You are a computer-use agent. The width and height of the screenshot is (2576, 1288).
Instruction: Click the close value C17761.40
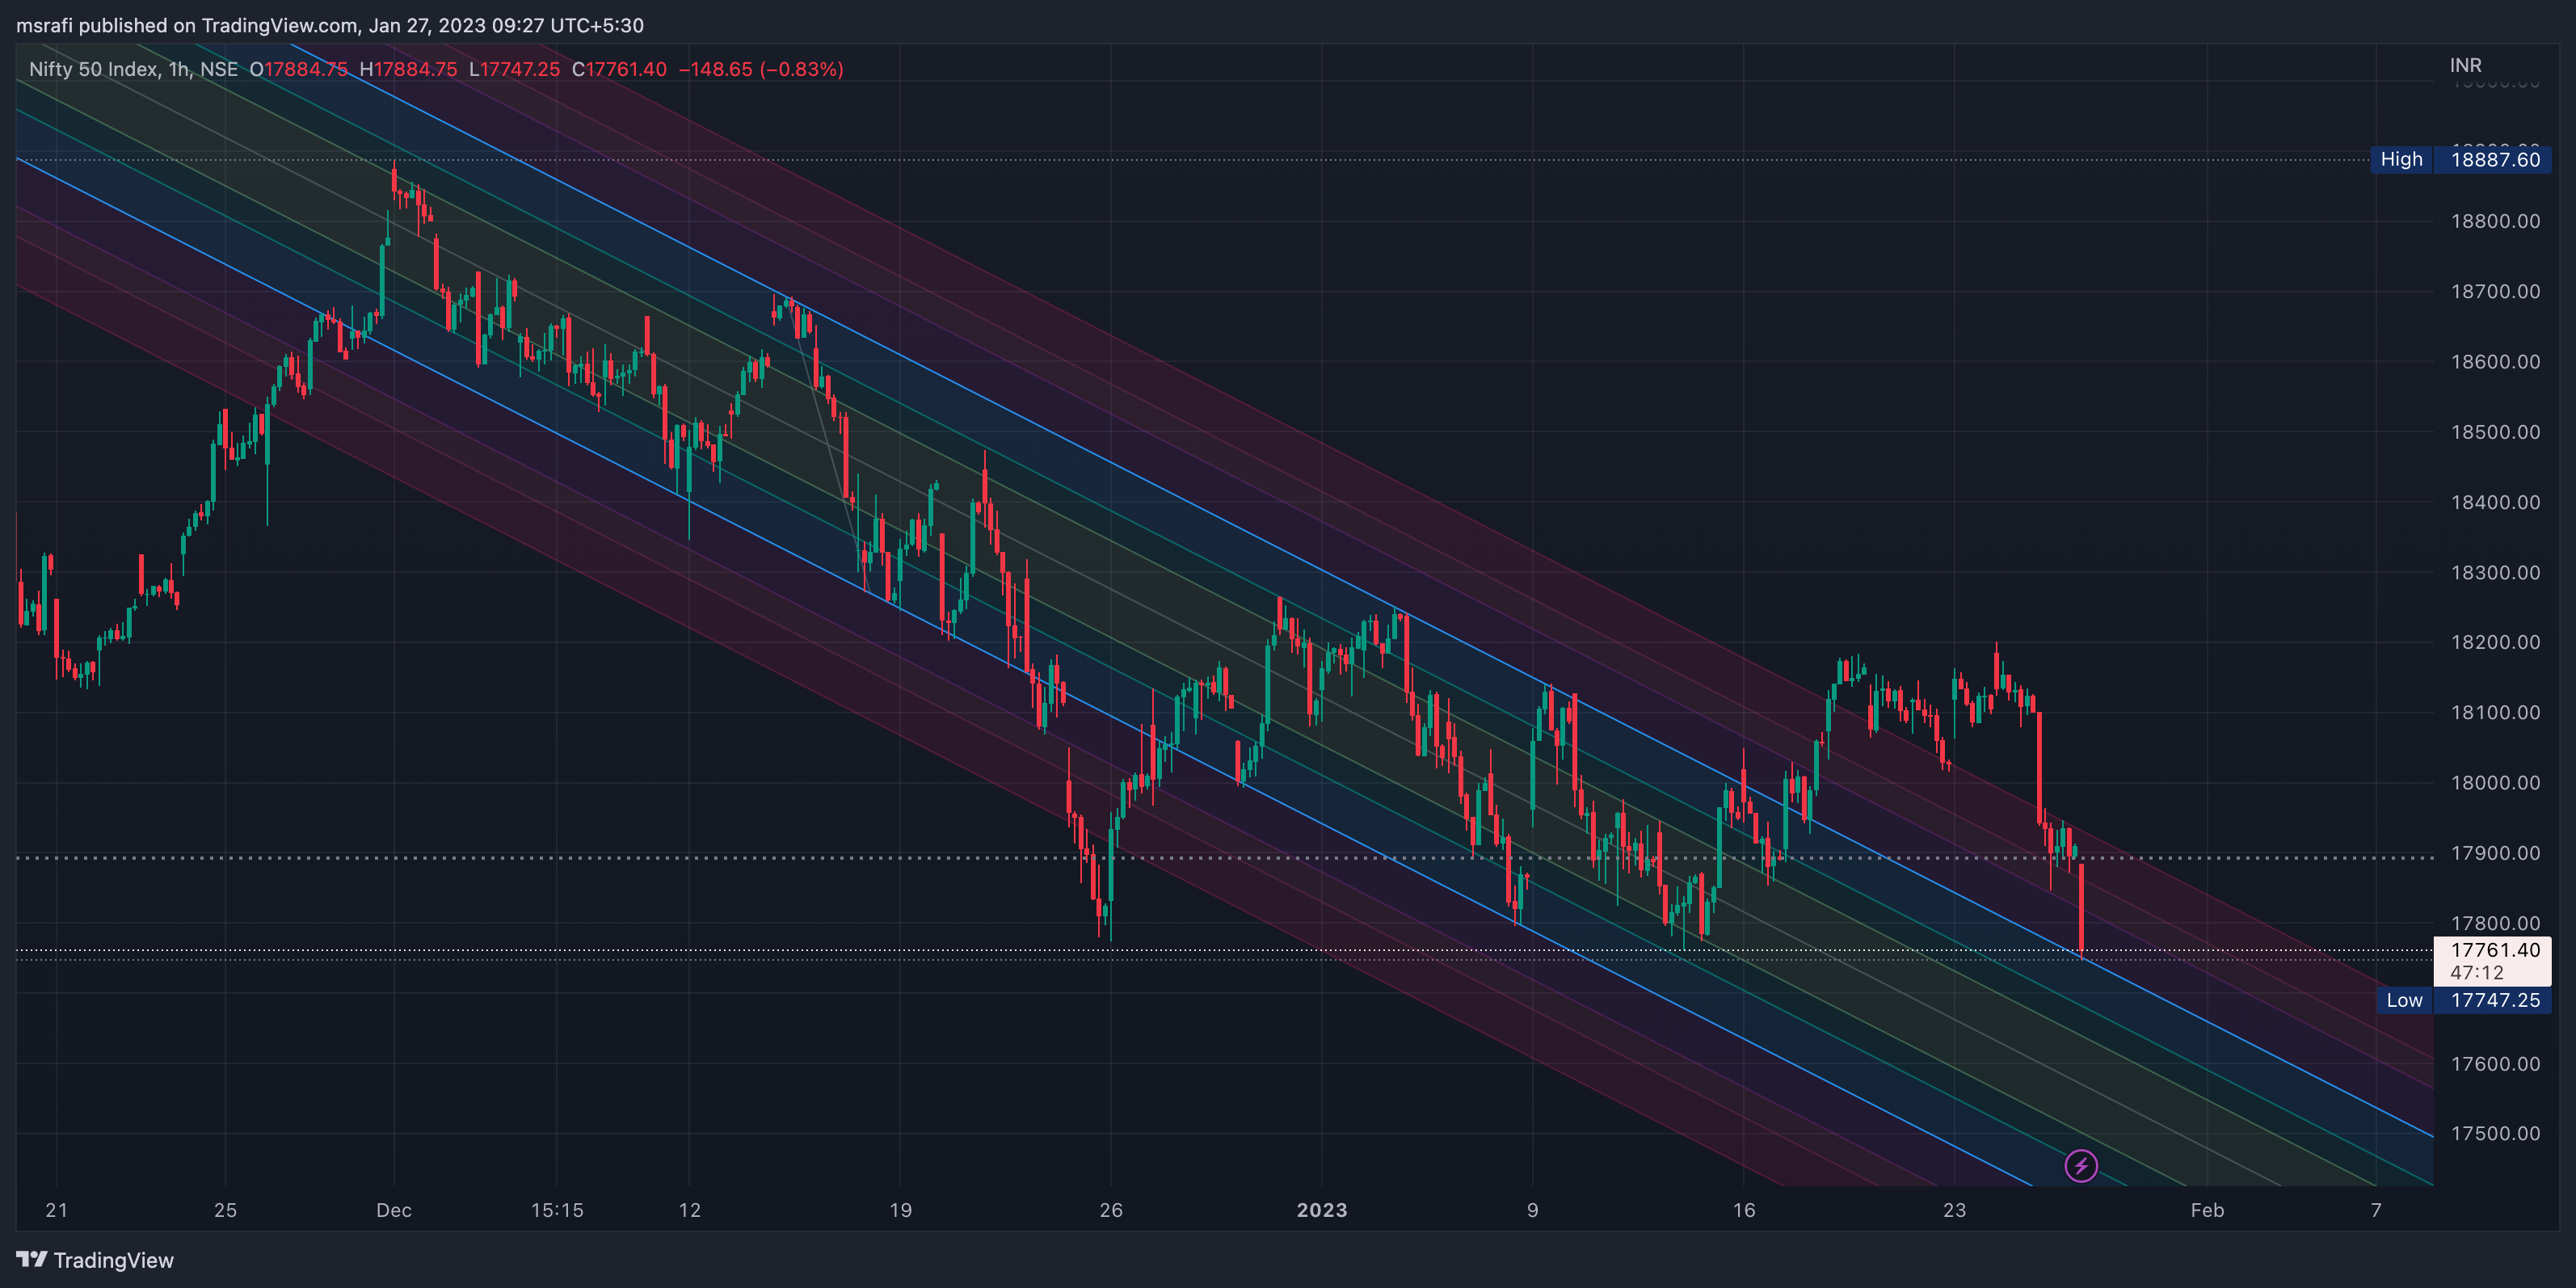[x=619, y=69]
